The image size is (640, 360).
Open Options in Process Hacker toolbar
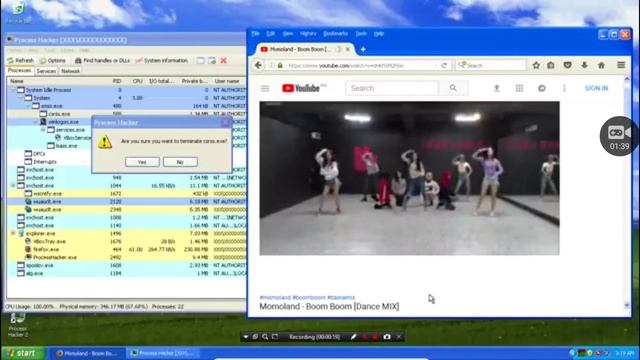(x=53, y=60)
